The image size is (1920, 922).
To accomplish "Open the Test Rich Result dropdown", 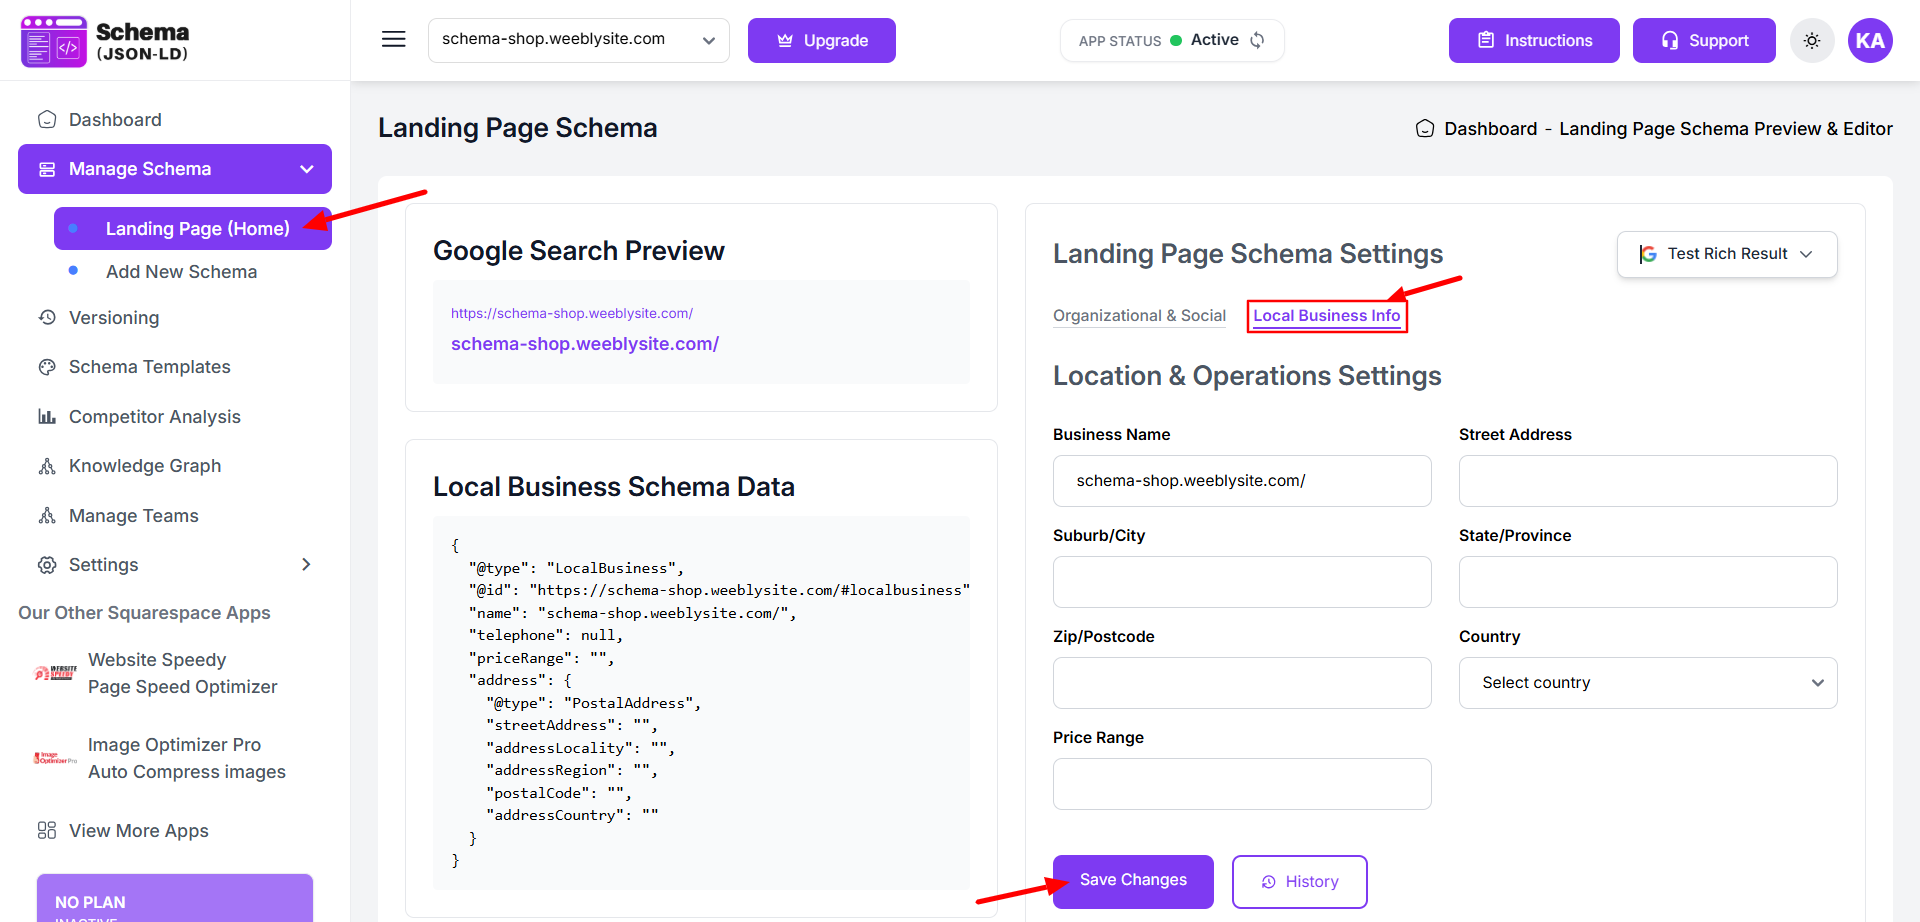I will point(1726,254).
